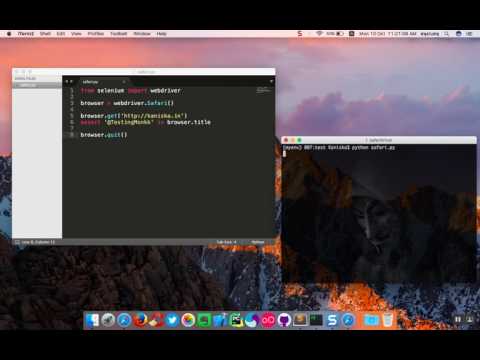This screenshot has width=480, height=360.
Task: Toggle sidebar icon in Sublime status bar
Action: [17, 242]
